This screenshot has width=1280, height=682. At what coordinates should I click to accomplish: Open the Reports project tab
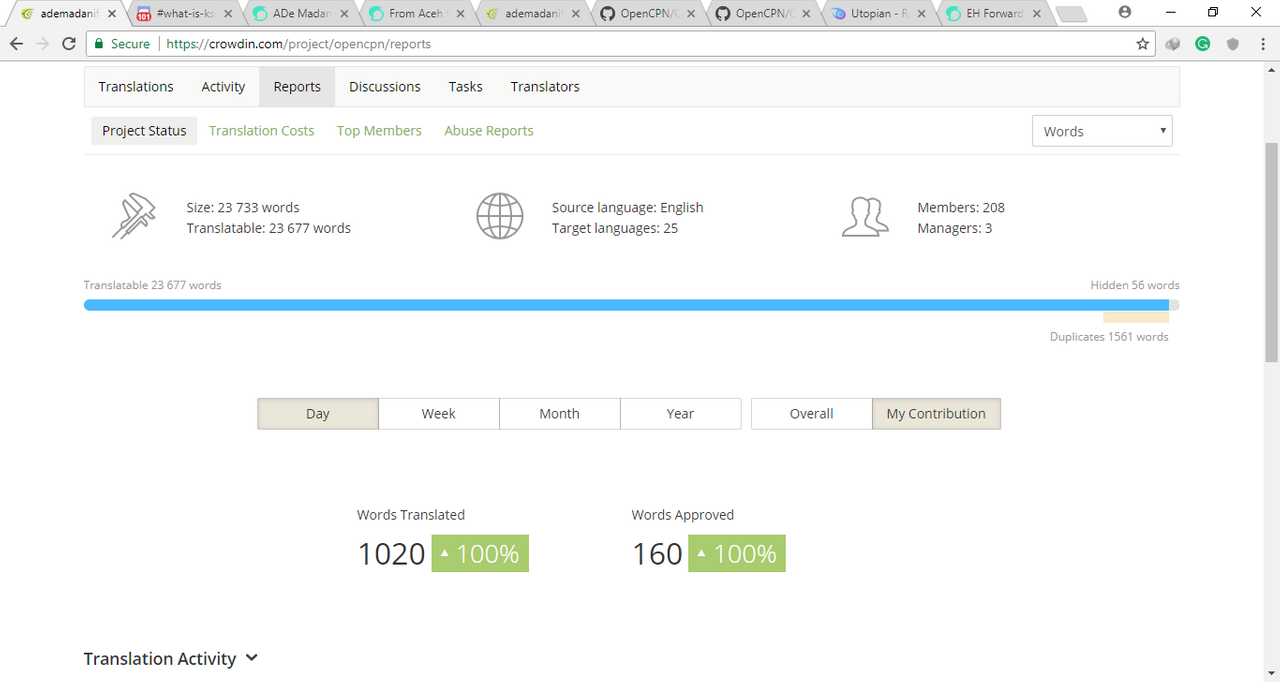coord(297,87)
